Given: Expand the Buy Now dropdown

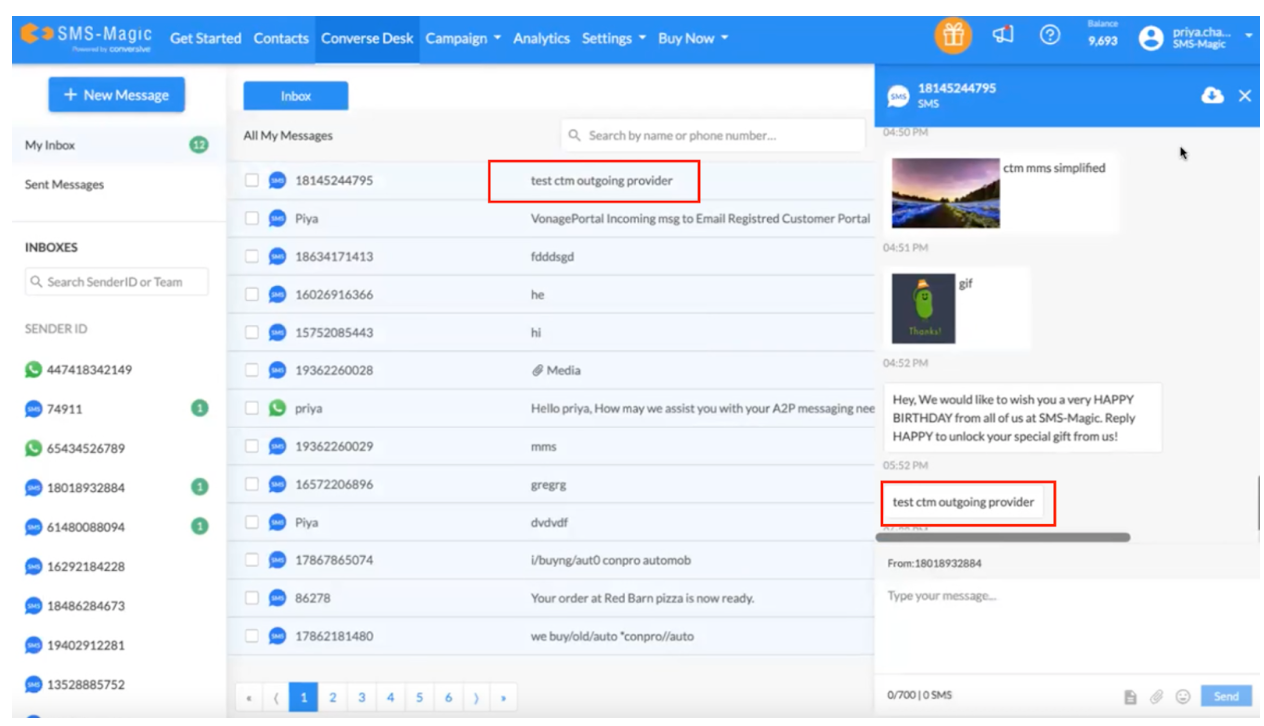Looking at the screenshot, I should coord(692,38).
